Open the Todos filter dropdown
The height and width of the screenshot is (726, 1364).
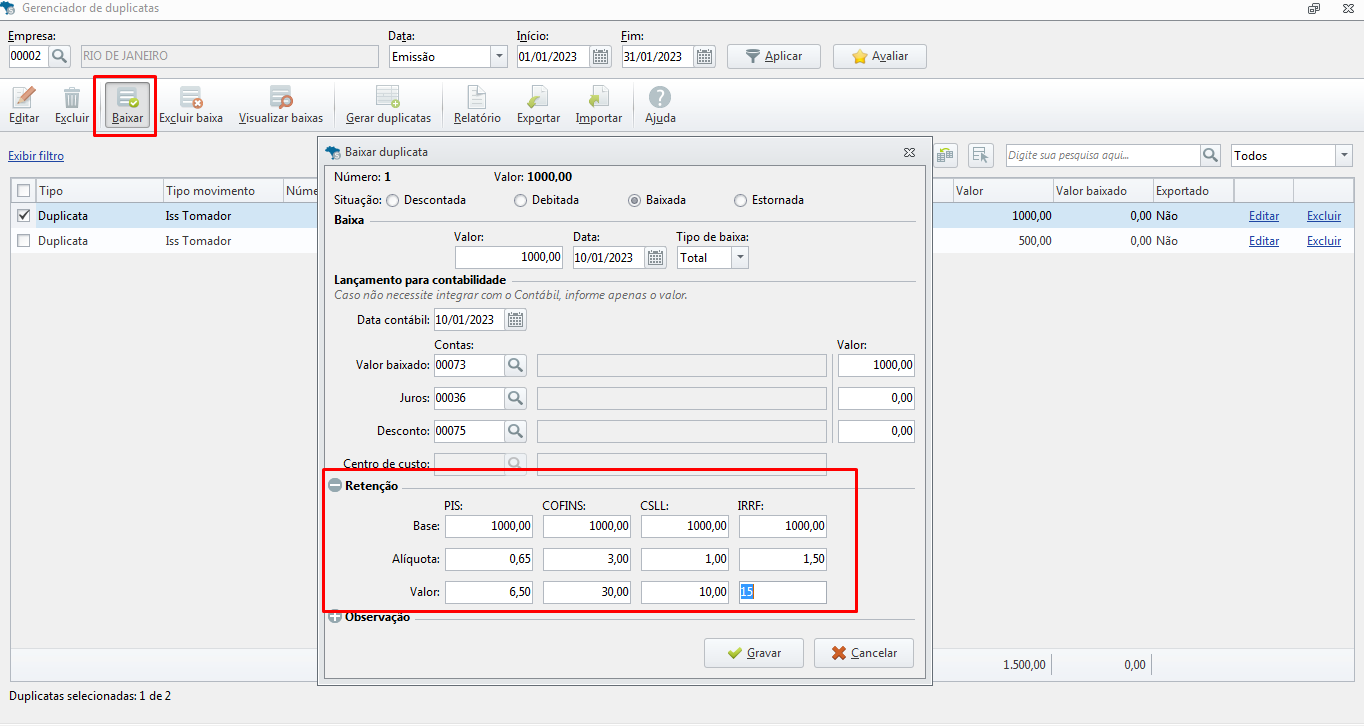(x=1344, y=156)
